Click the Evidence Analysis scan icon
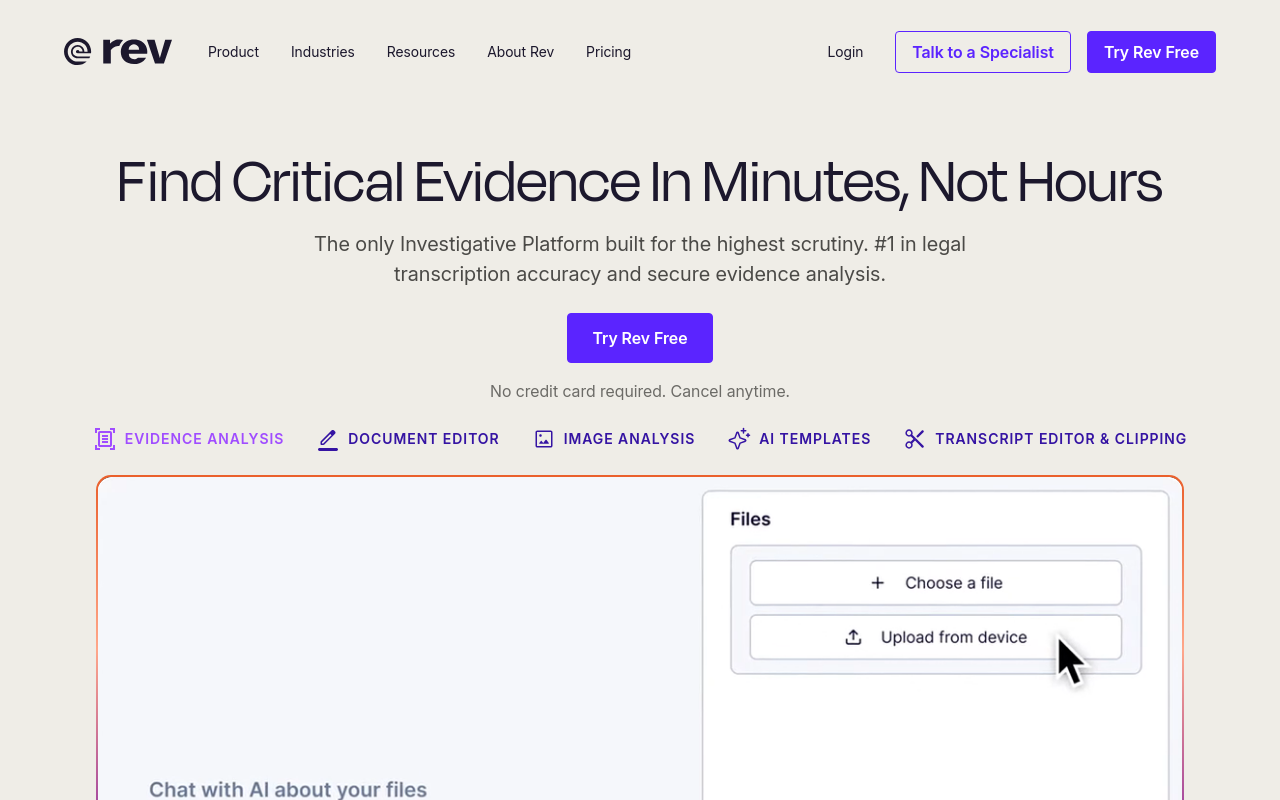Viewport: 1280px width, 800px height. 105,439
